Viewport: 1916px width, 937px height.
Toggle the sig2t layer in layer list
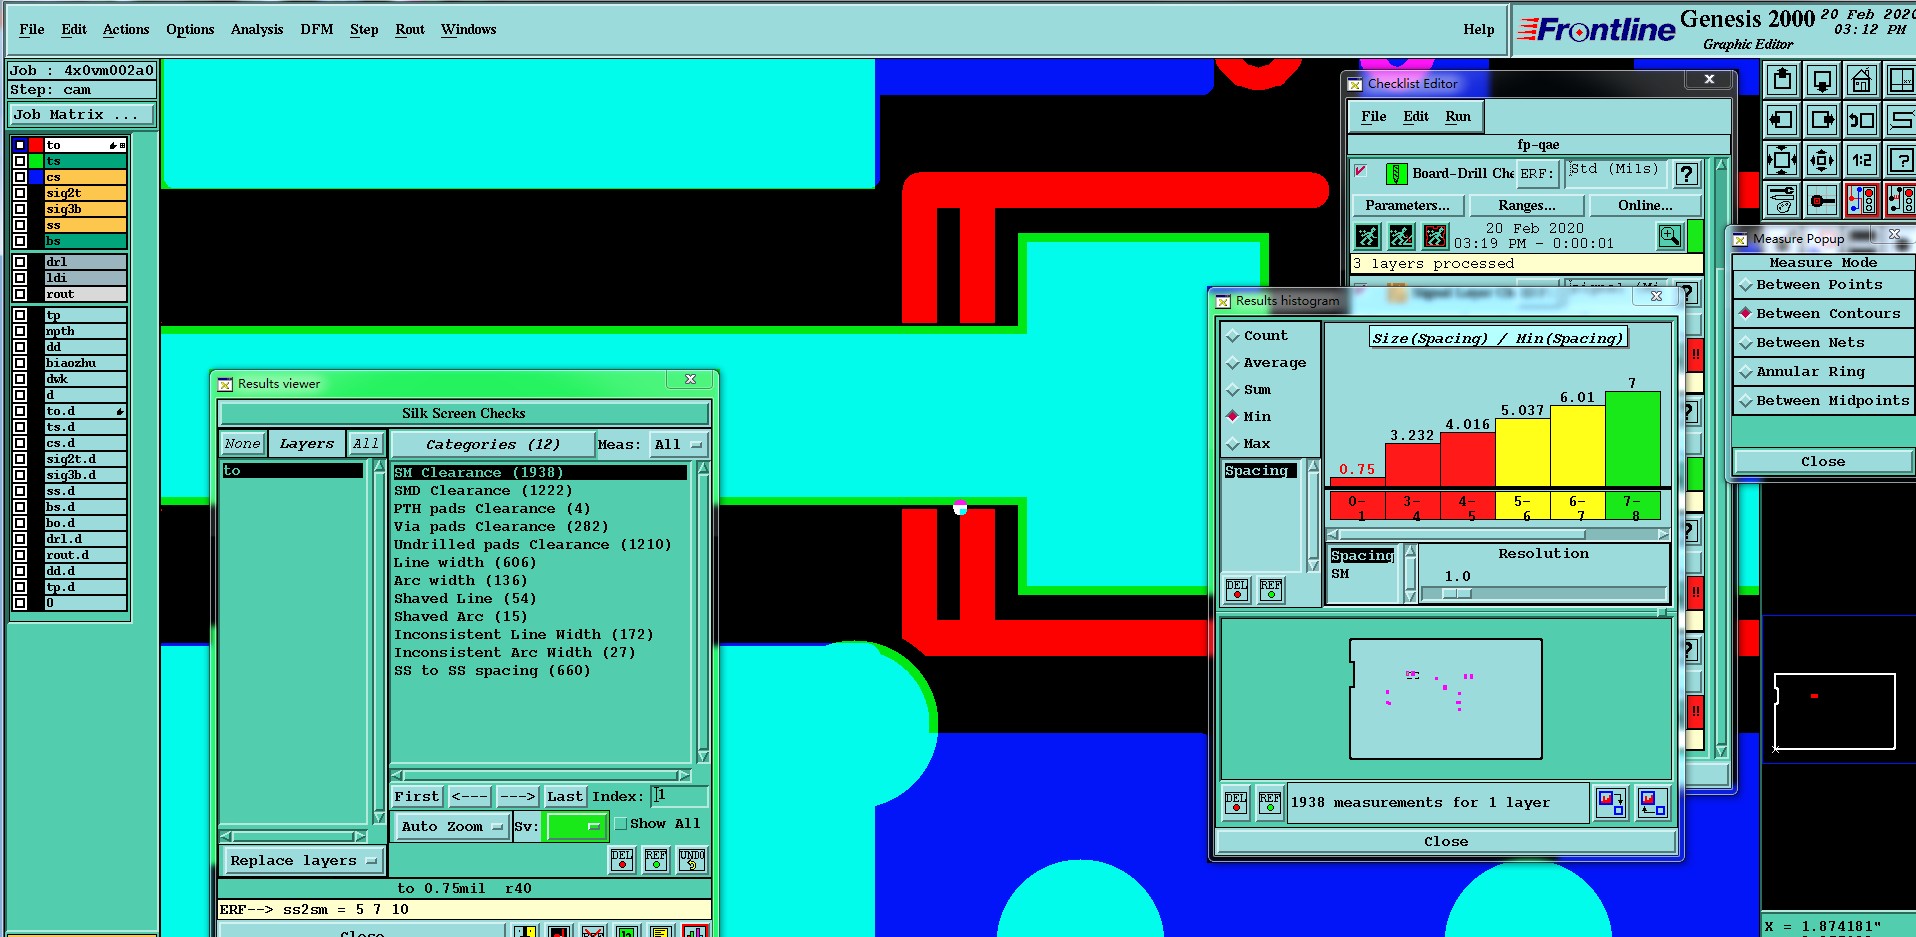[x=85, y=193]
